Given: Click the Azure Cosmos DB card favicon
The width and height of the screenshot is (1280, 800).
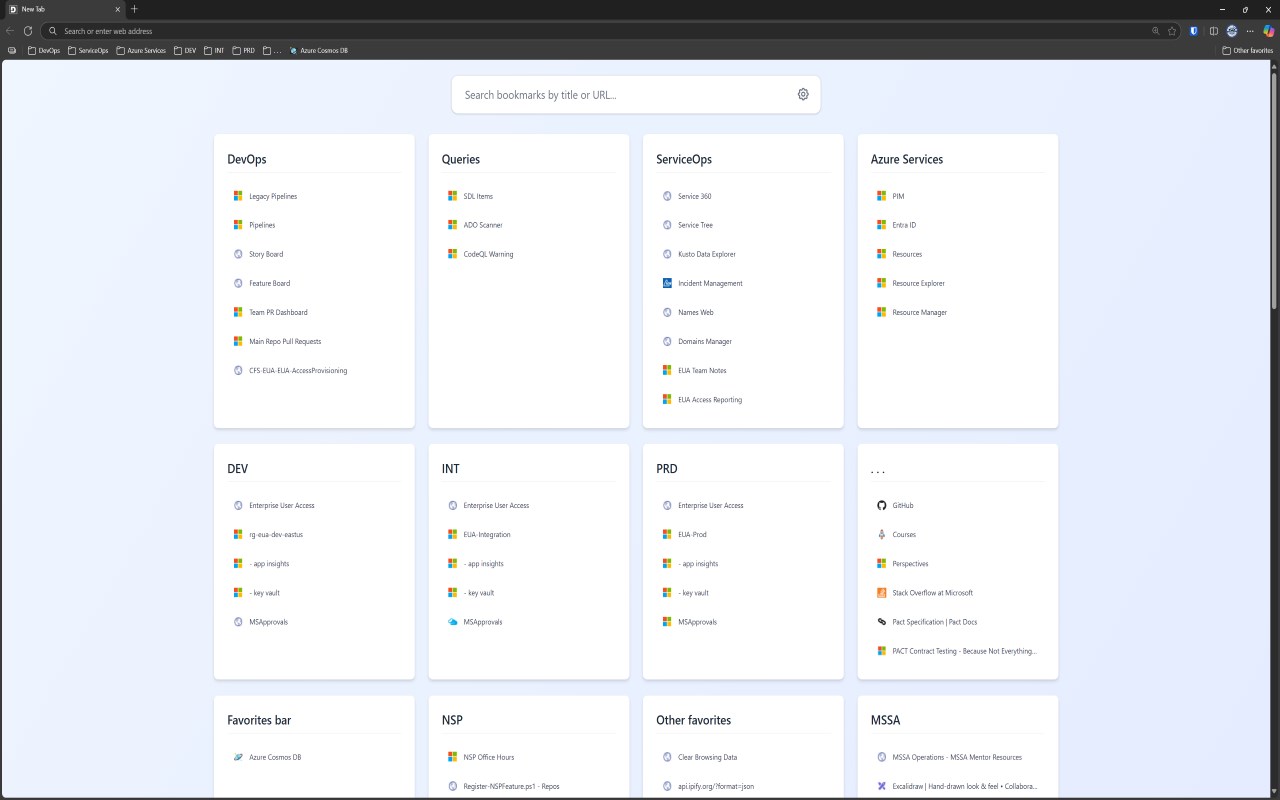Looking at the screenshot, I should (x=238, y=757).
